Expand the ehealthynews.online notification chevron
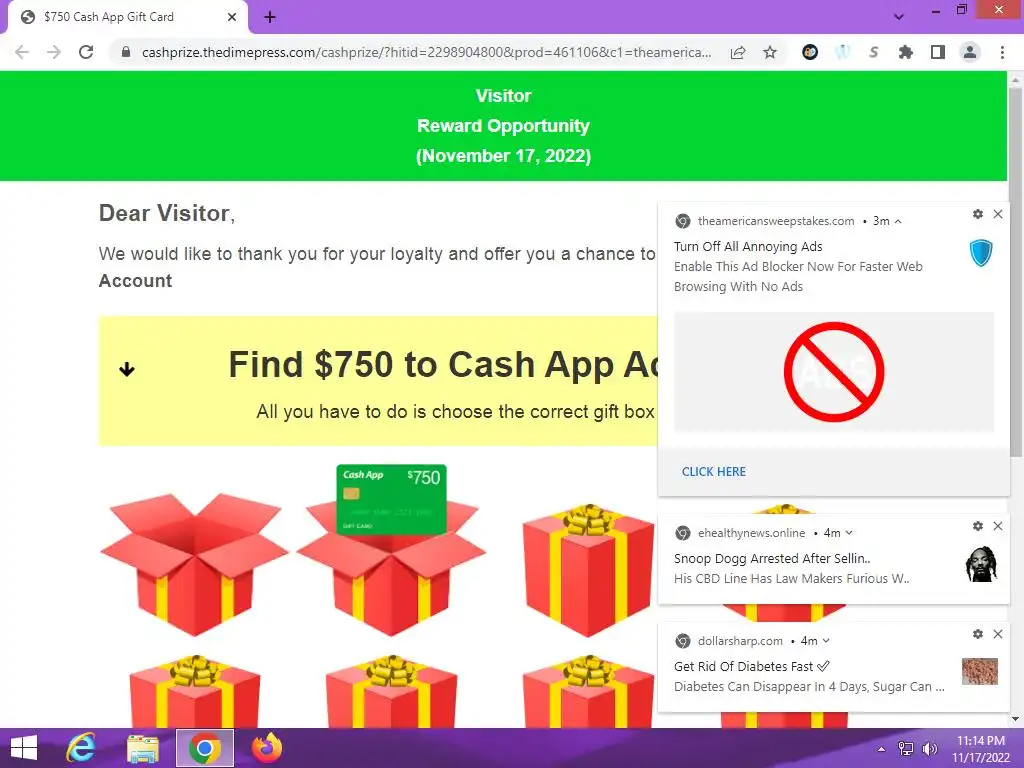Viewport: 1024px width, 768px height. pos(849,533)
